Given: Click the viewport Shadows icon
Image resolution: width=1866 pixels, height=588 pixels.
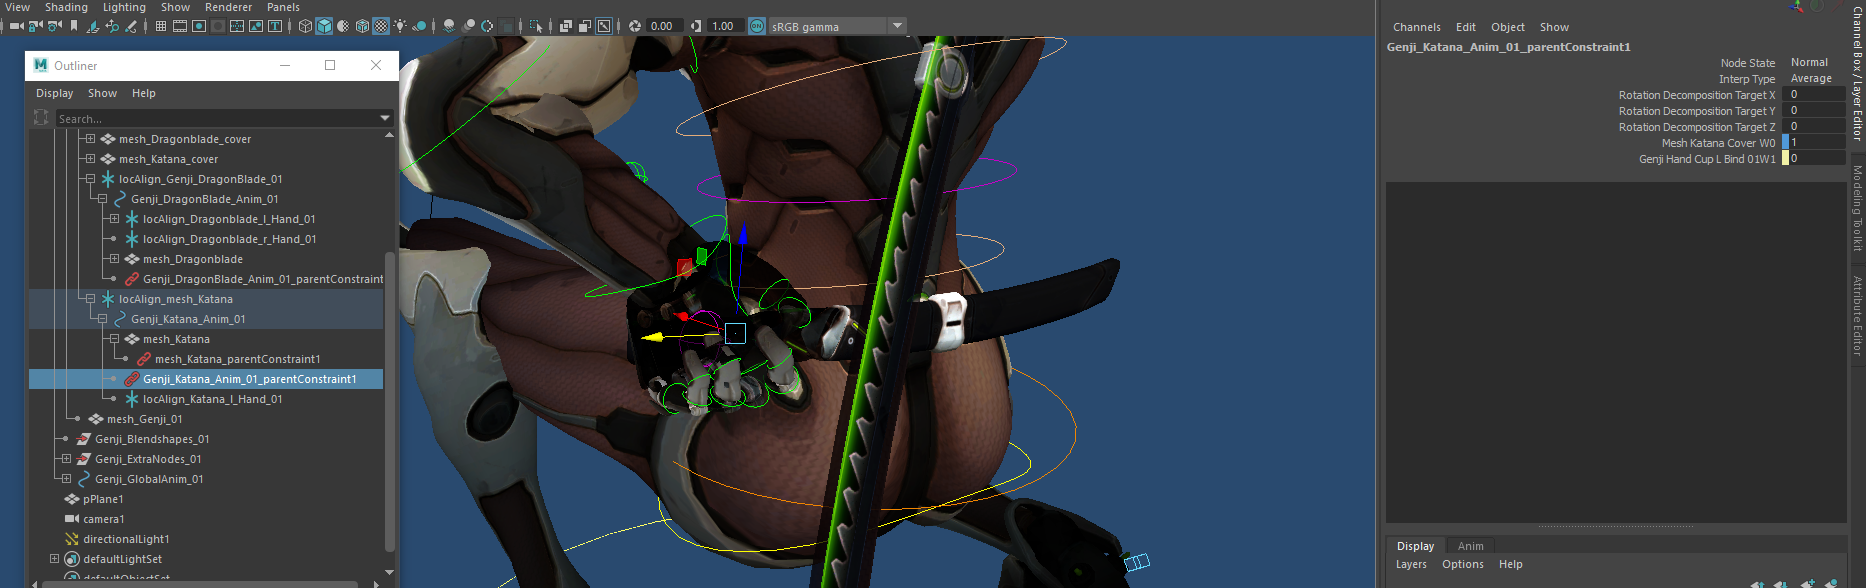Looking at the screenshot, I should (419, 26).
